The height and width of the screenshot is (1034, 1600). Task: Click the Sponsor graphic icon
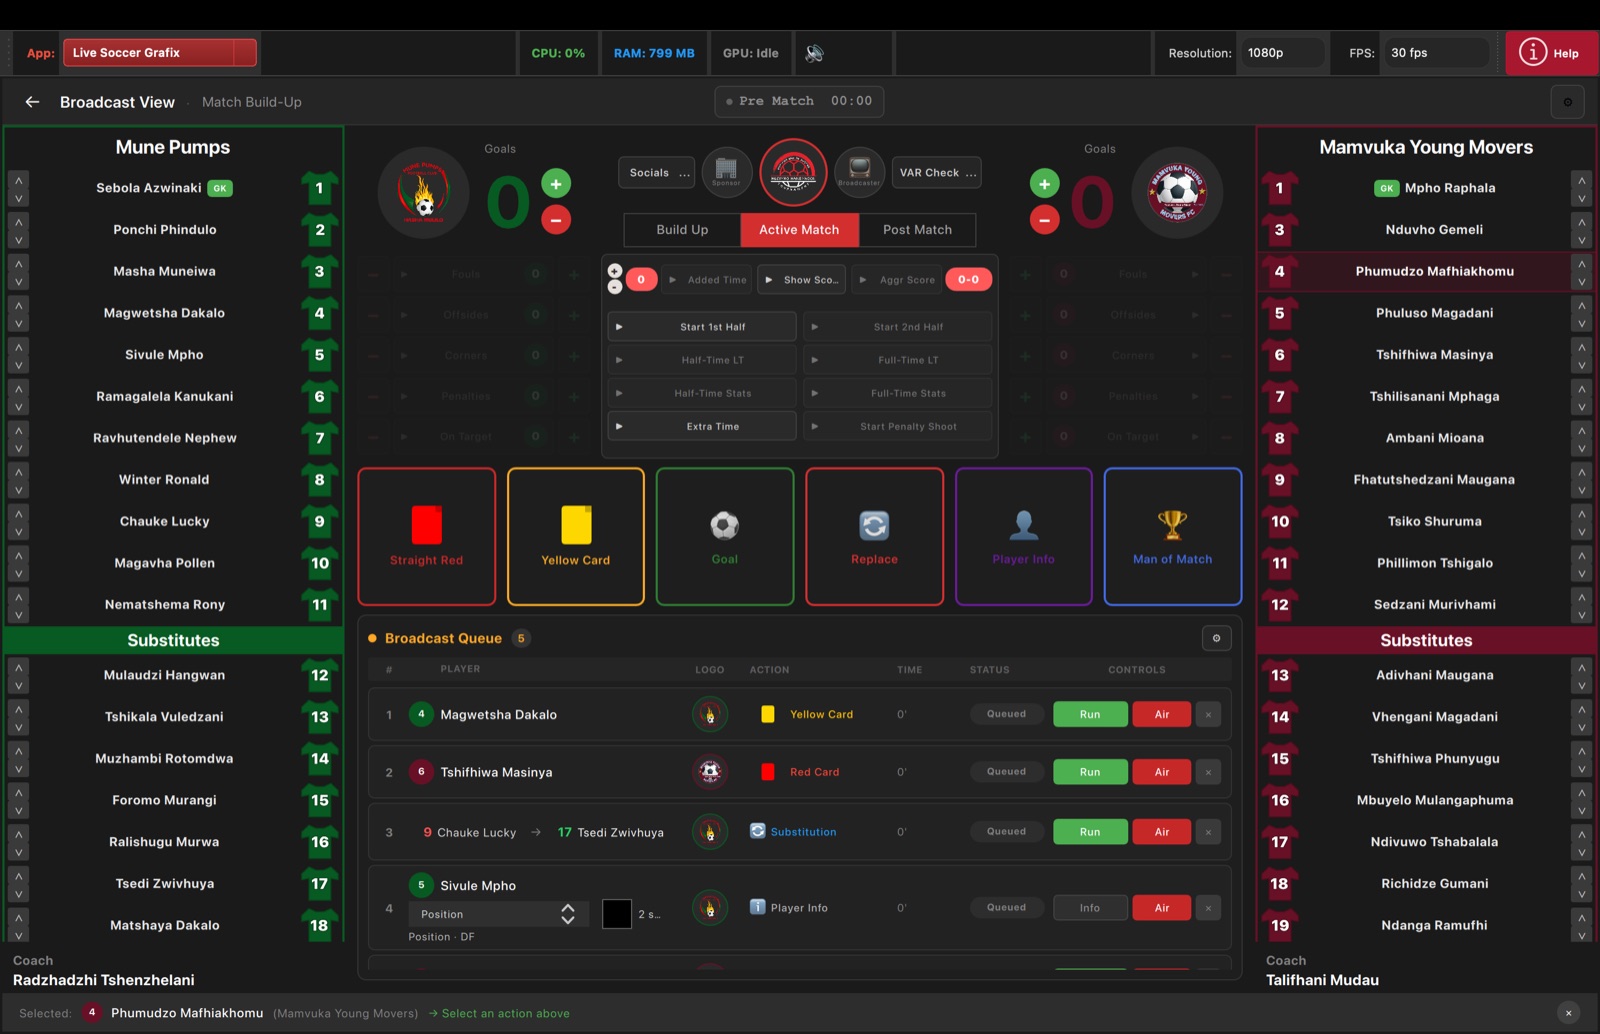[727, 172]
